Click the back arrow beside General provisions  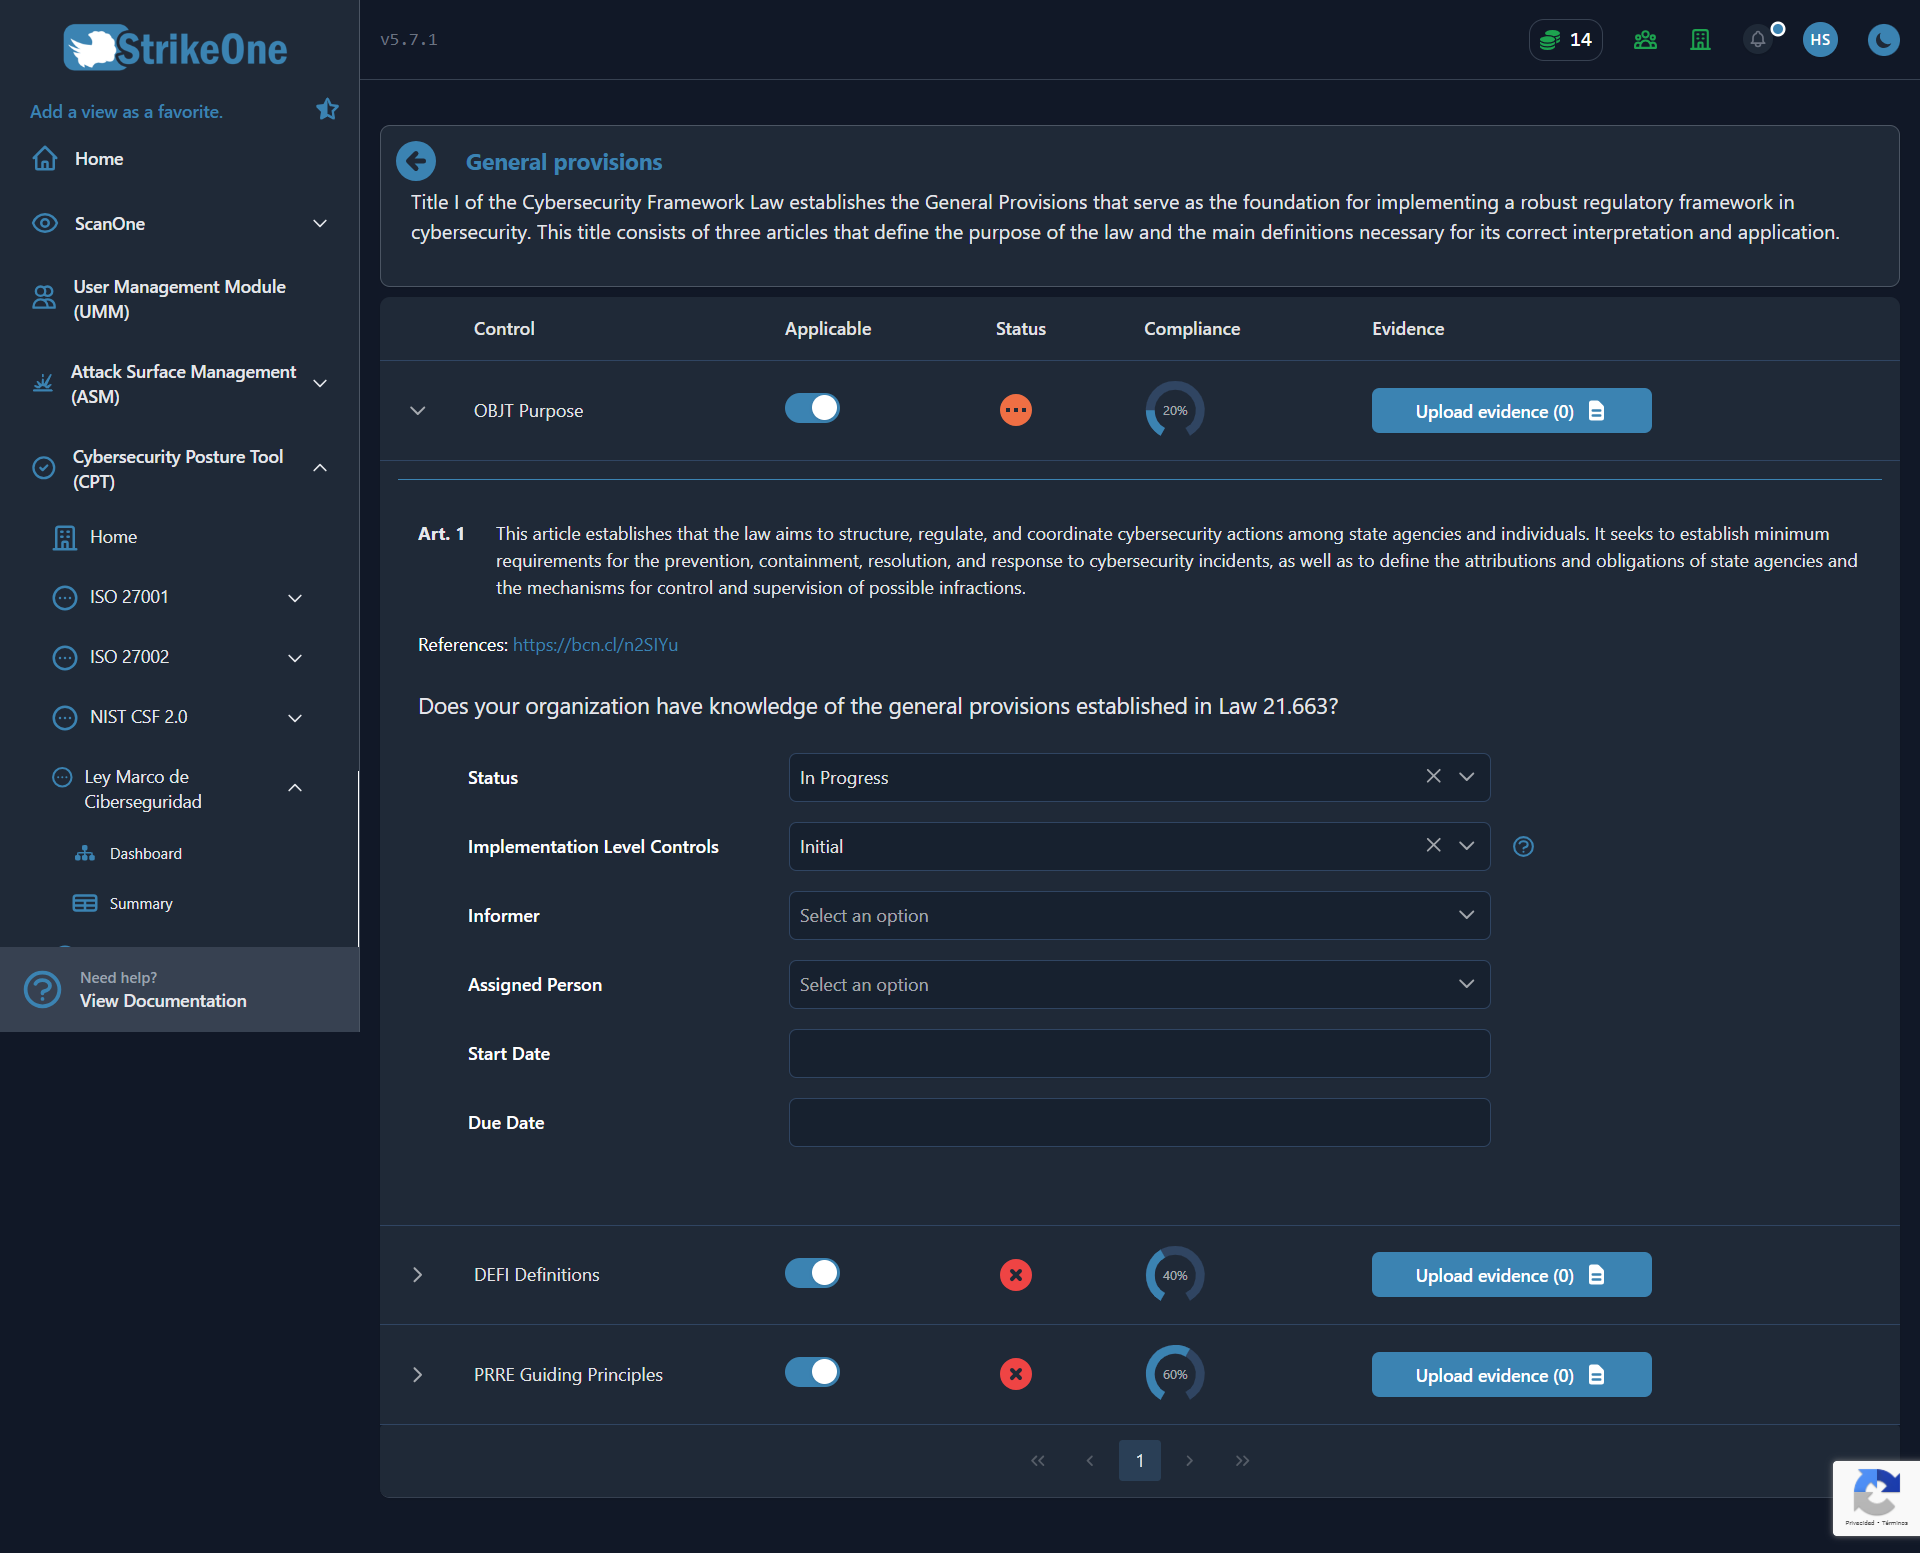coord(416,161)
